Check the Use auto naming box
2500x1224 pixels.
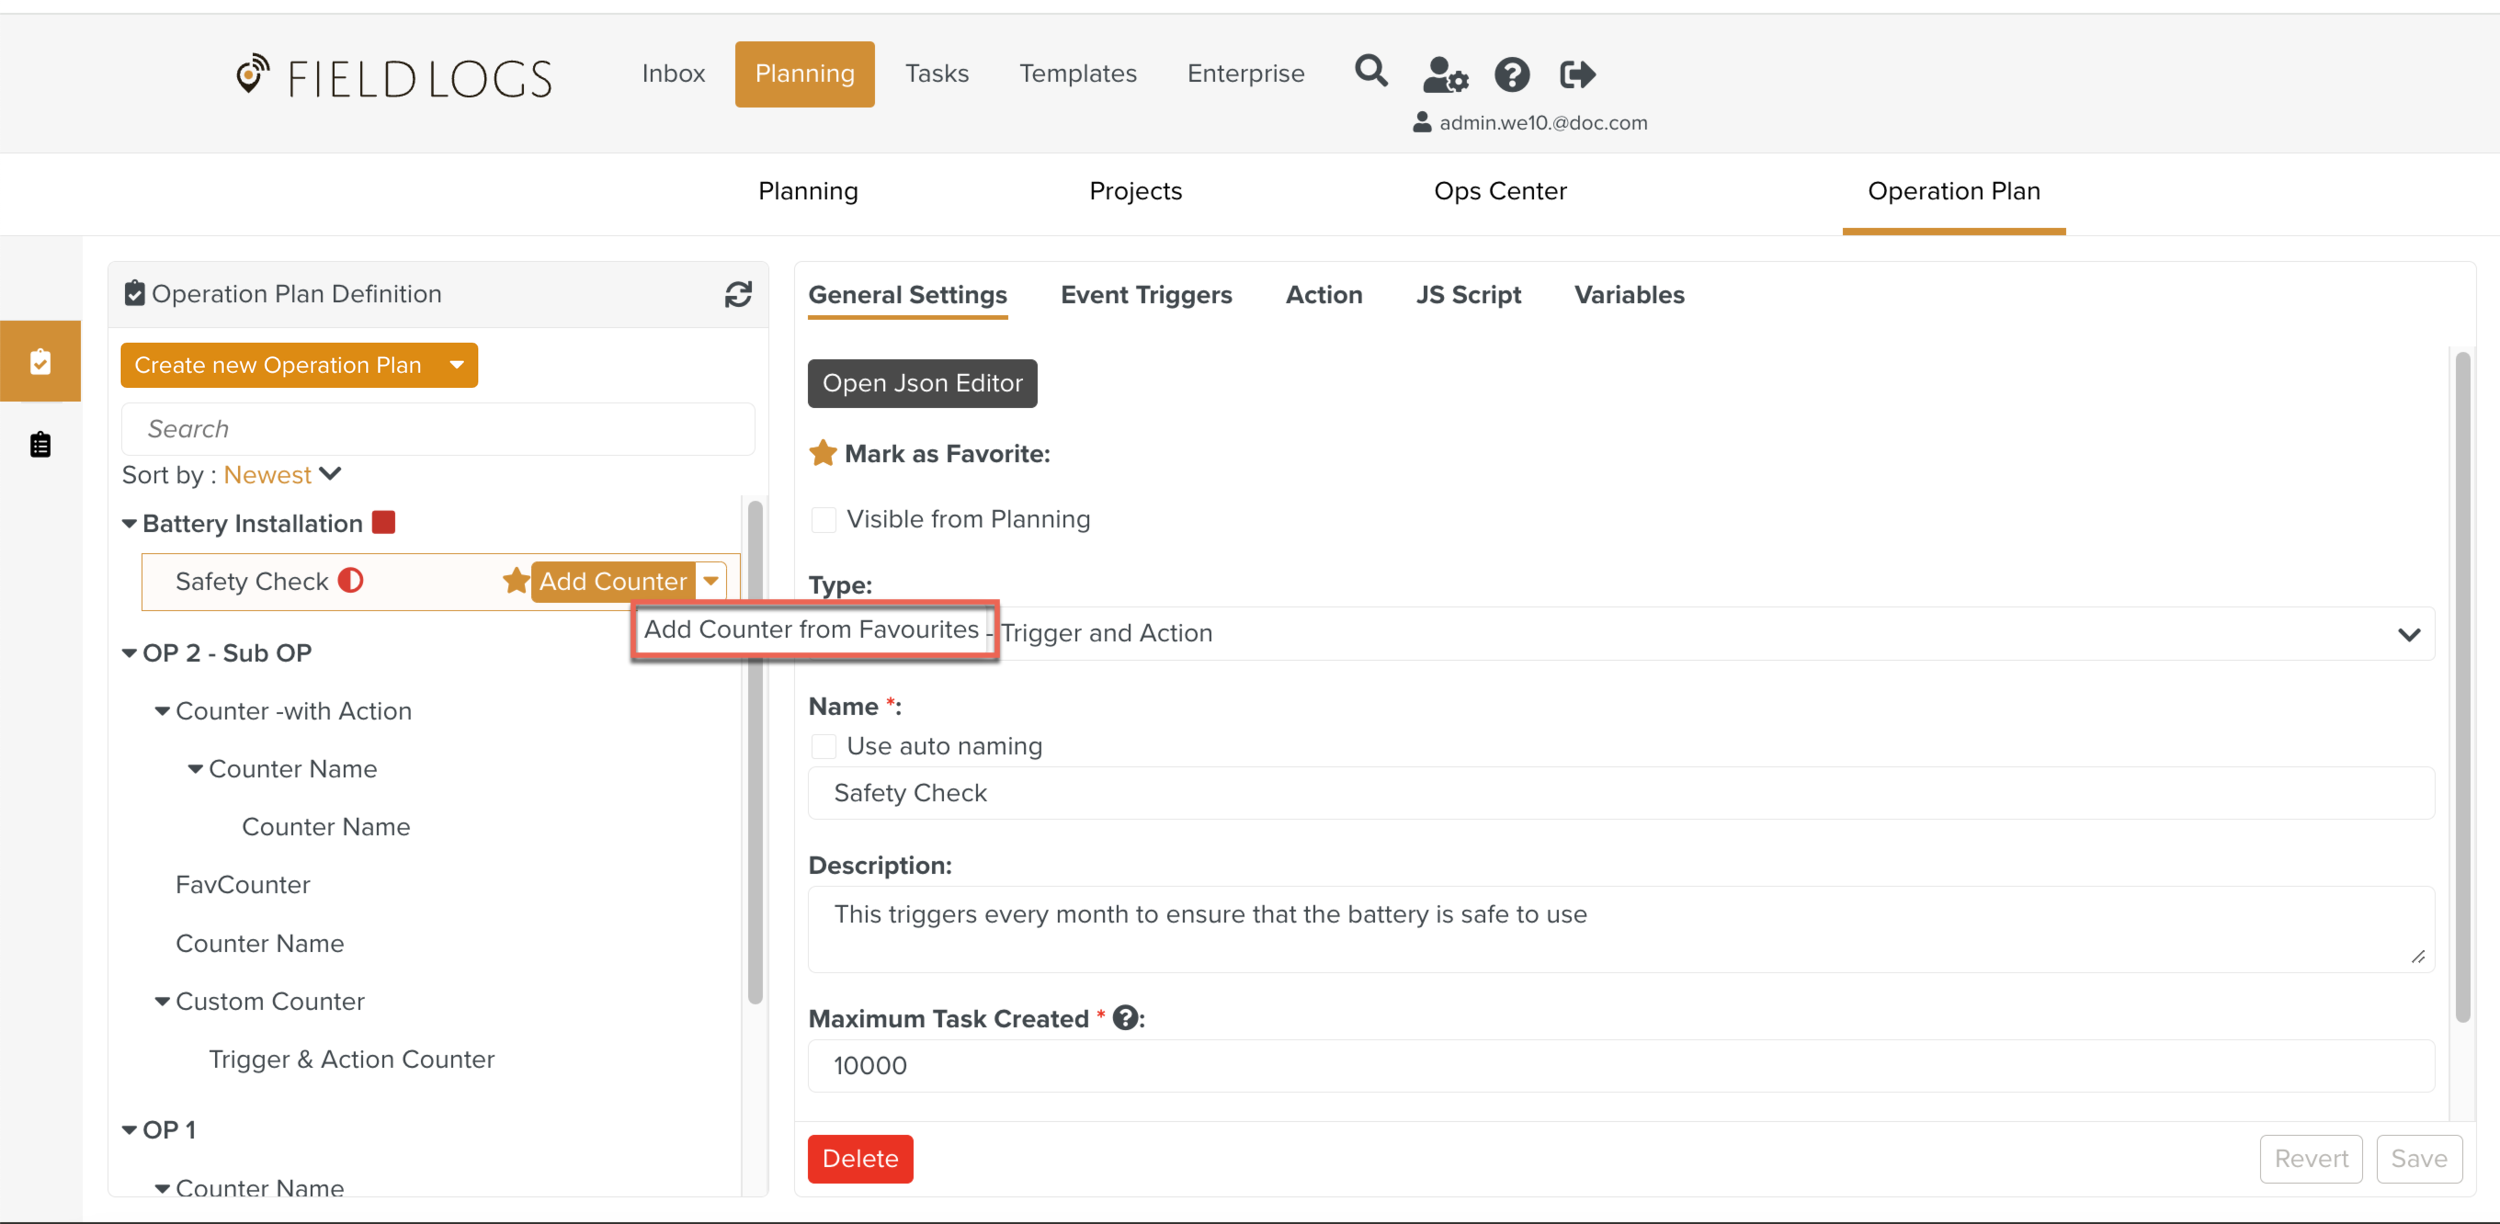pyautogui.click(x=823, y=746)
